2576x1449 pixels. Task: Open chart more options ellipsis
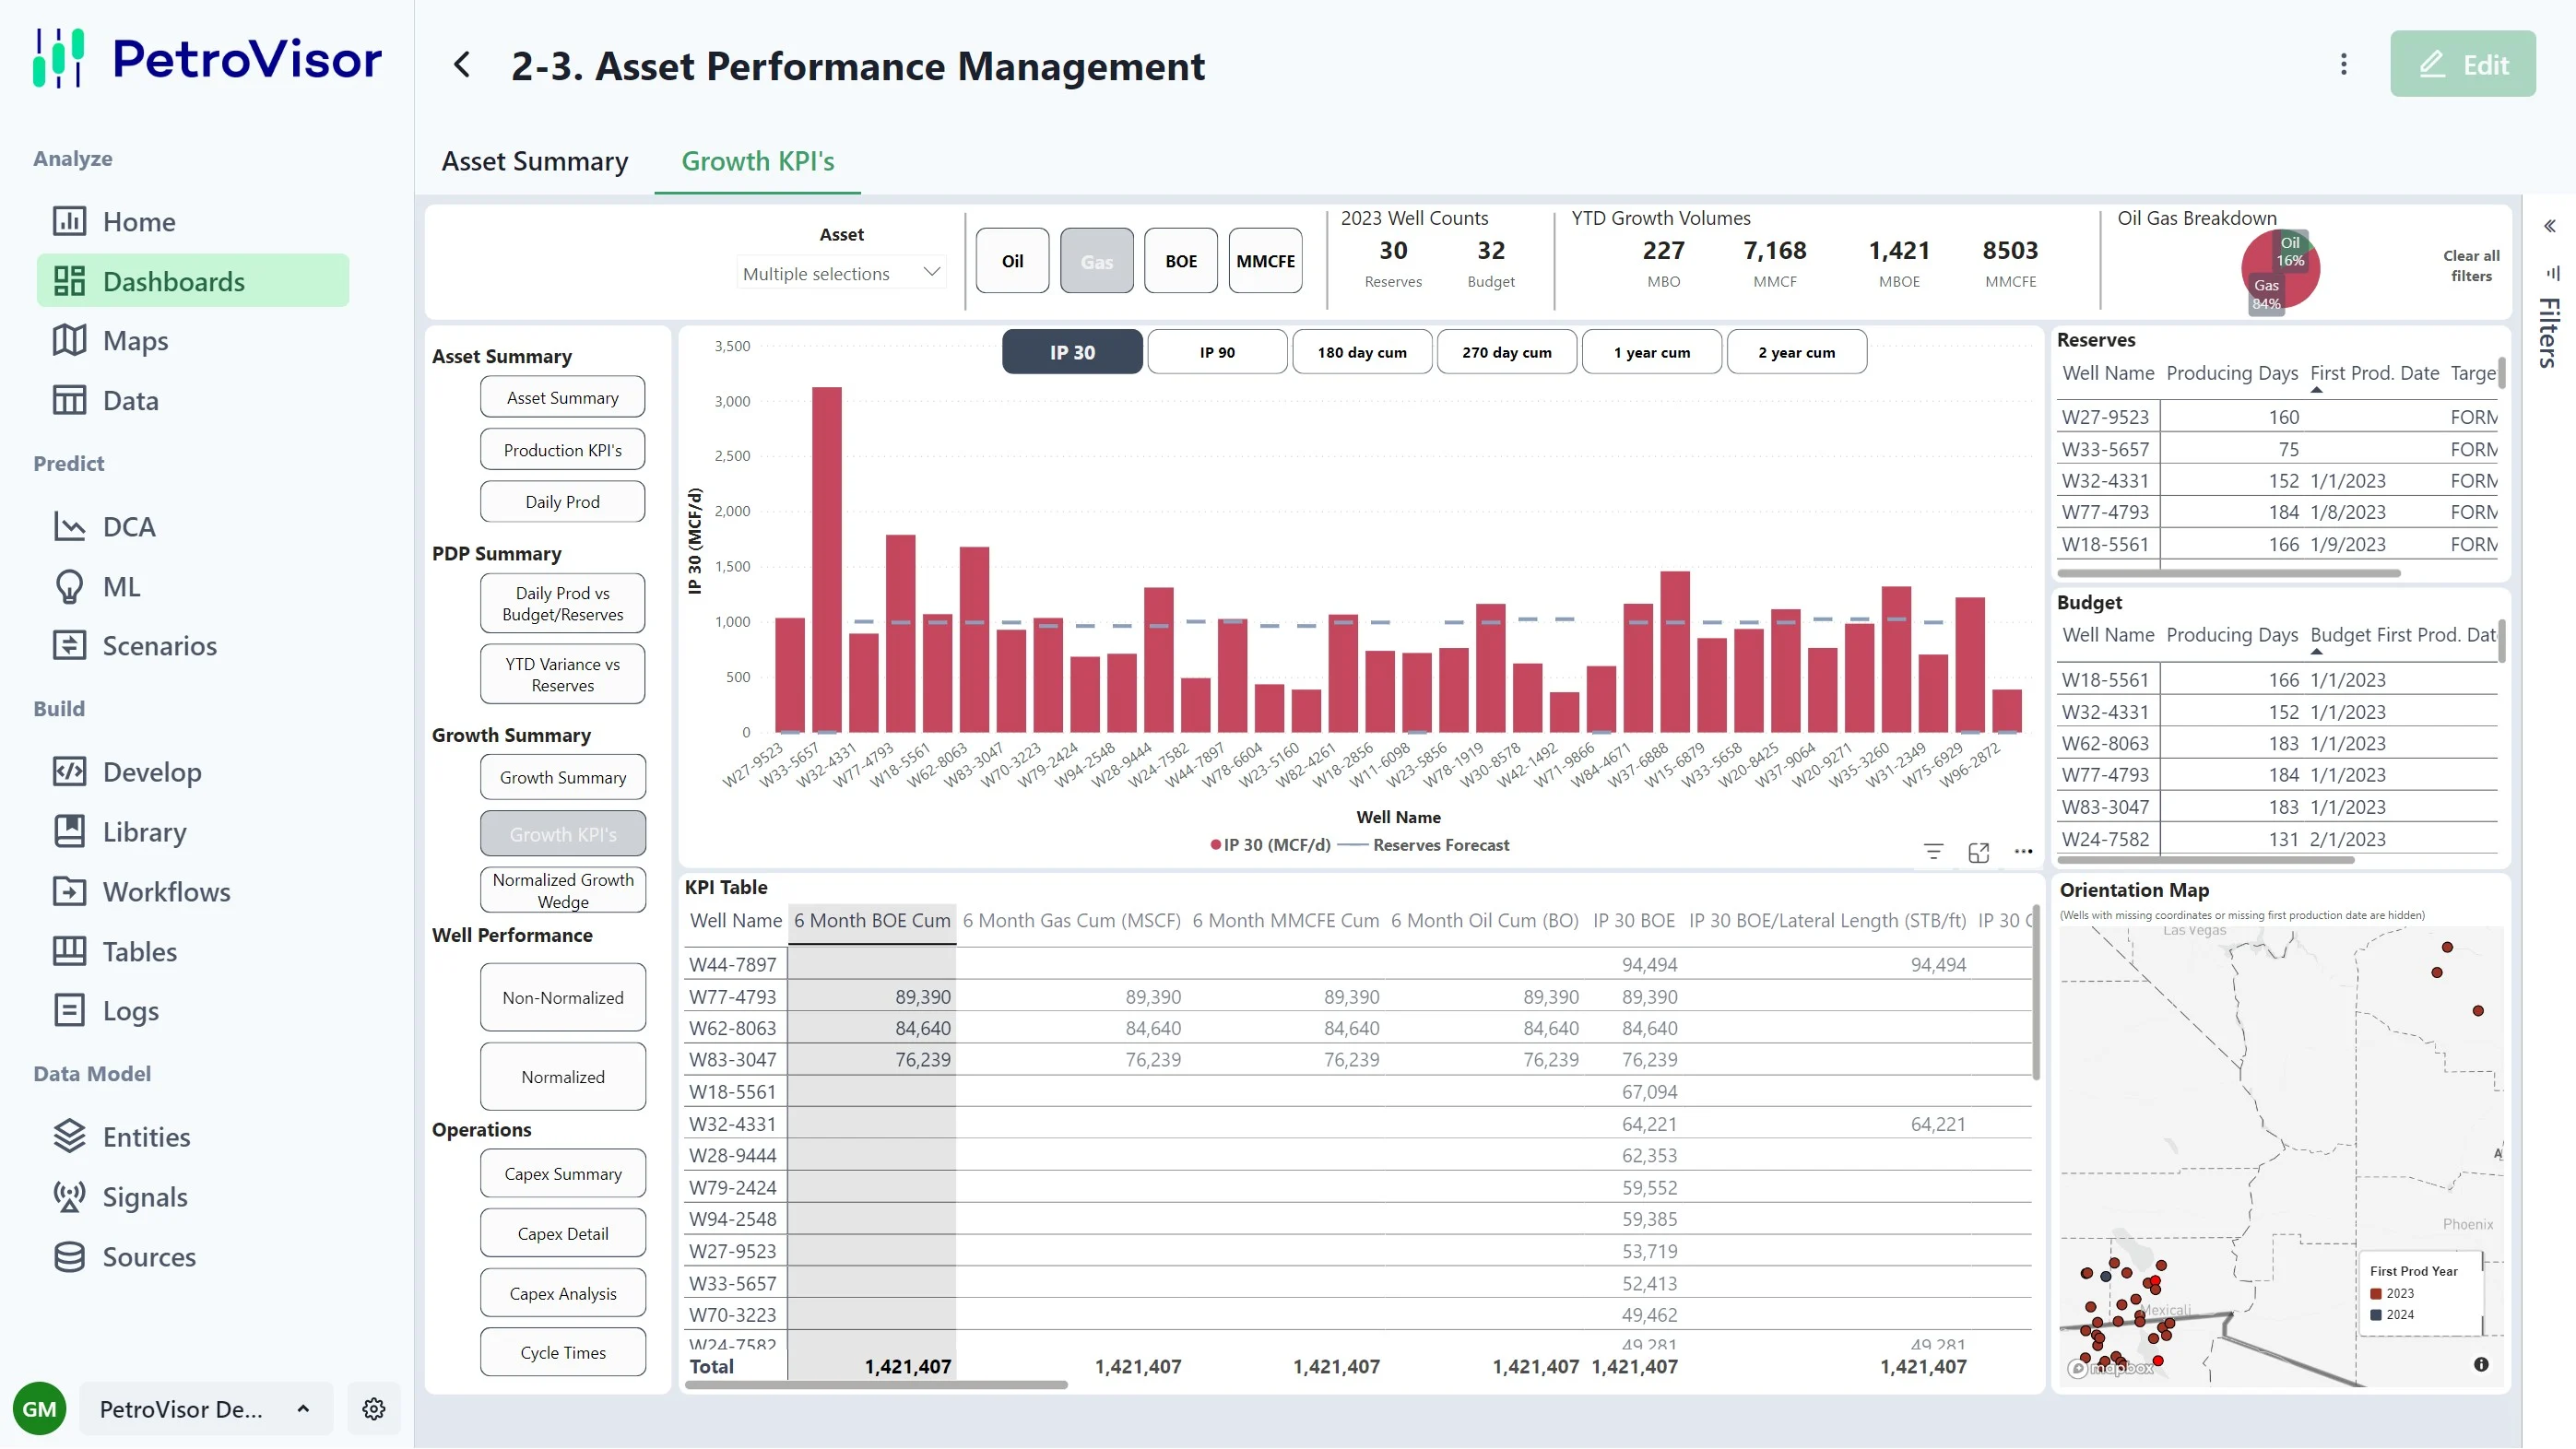(x=2023, y=852)
